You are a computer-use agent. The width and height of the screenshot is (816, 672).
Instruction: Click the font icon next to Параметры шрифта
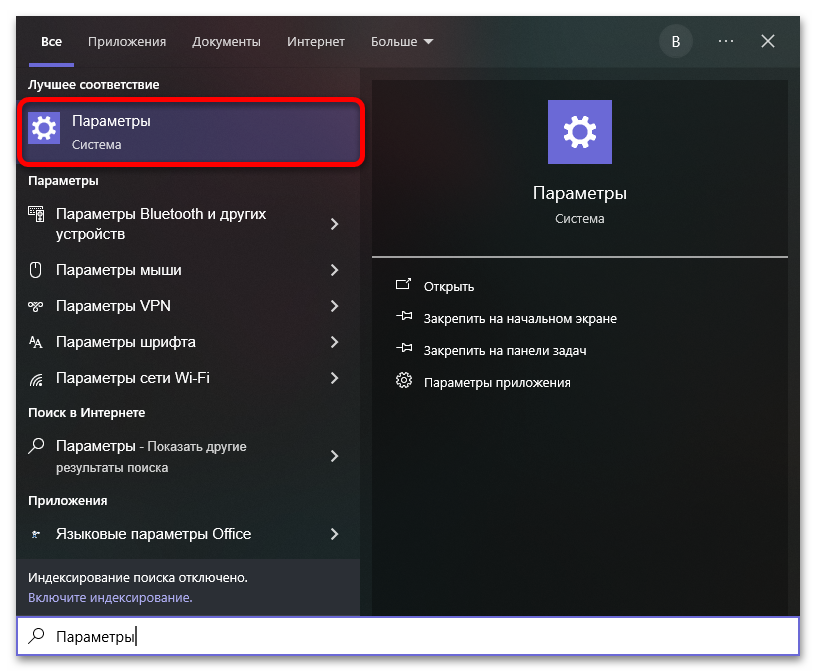tap(35, 342)
